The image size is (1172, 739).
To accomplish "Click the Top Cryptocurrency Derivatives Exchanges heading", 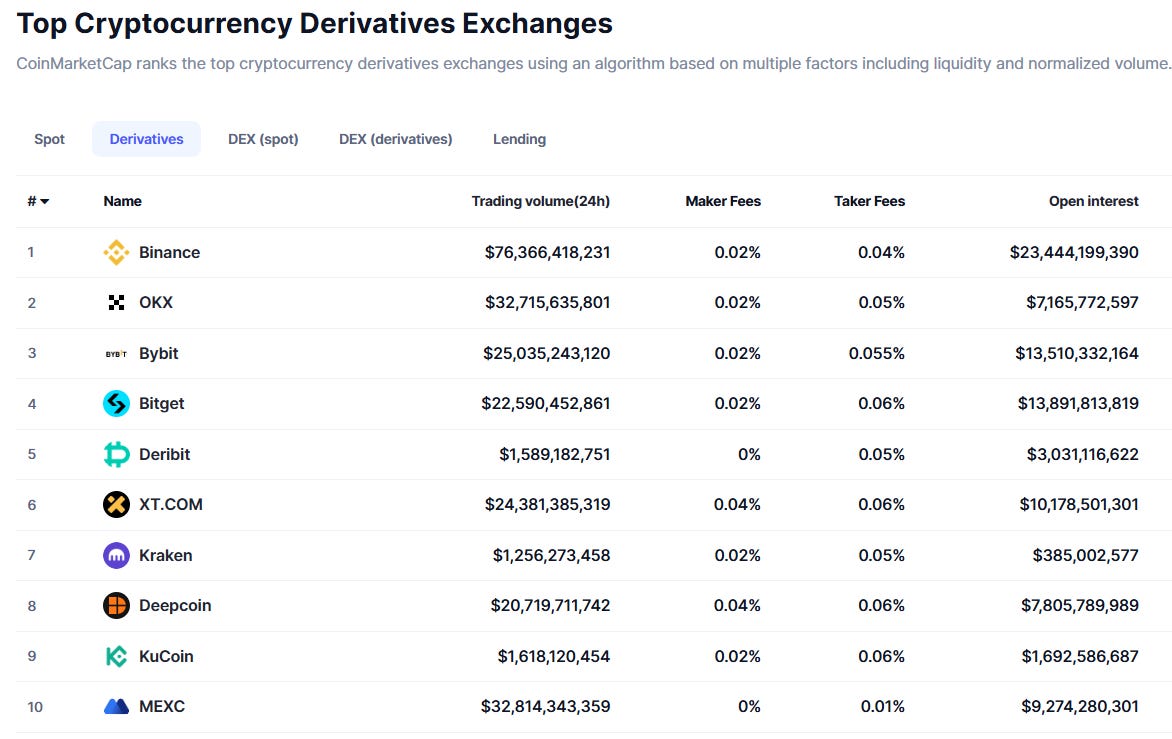I will [x=315, y=24].
